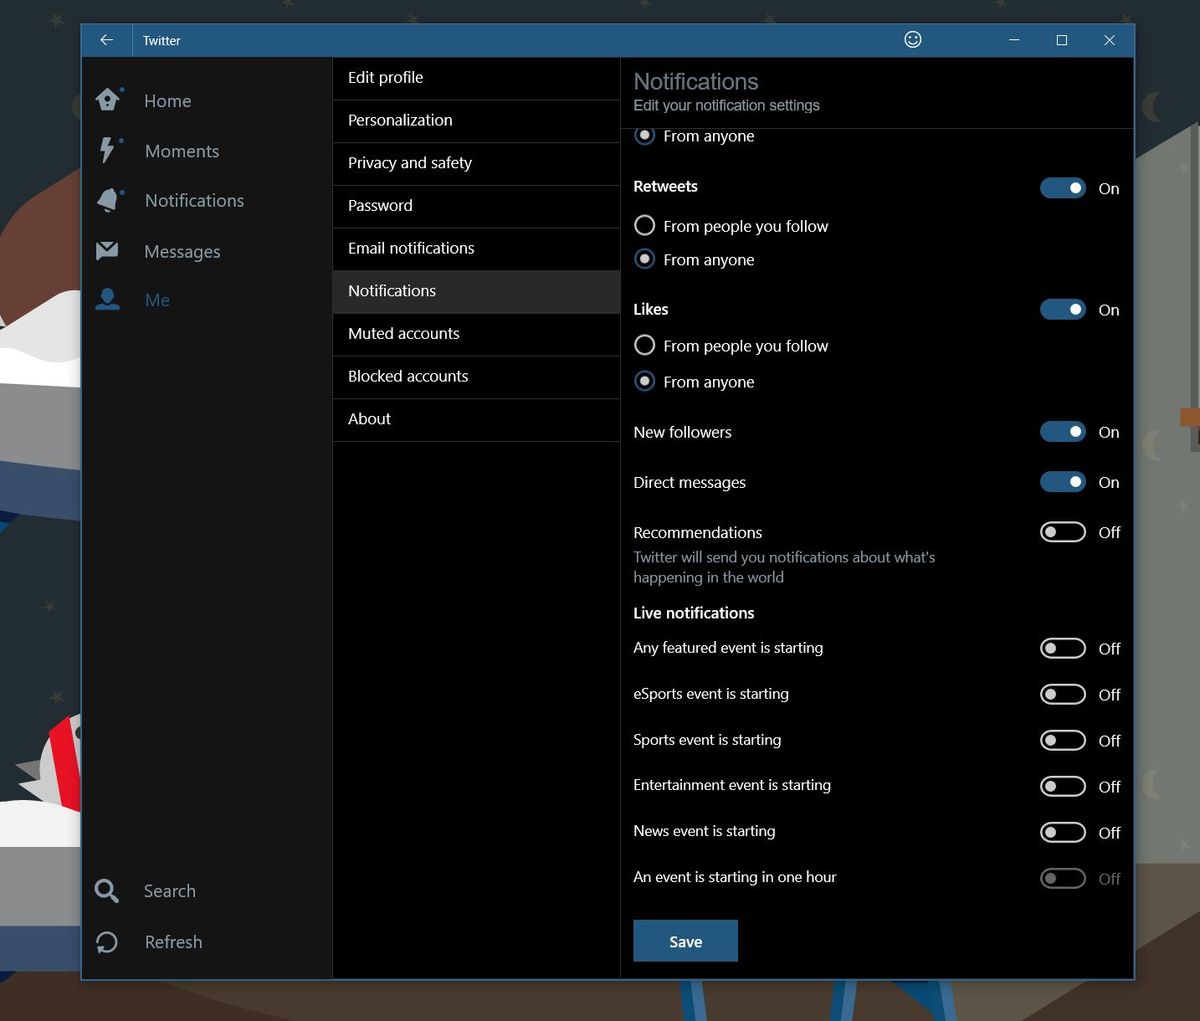
Task: Open the Home birdhouse icon
Action: click(x=108, y=100)
